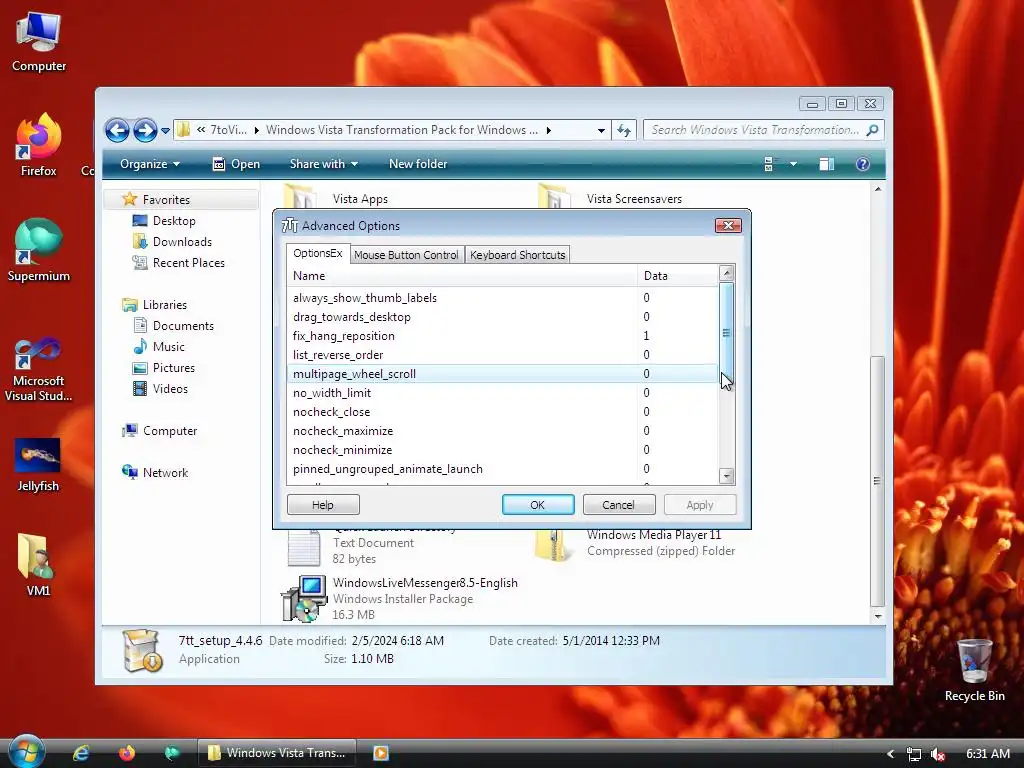Image resolution: width=1024 pixels, height=768 pixels.
Task: Open the Computer desktop icon
Action: click(39, 42)
